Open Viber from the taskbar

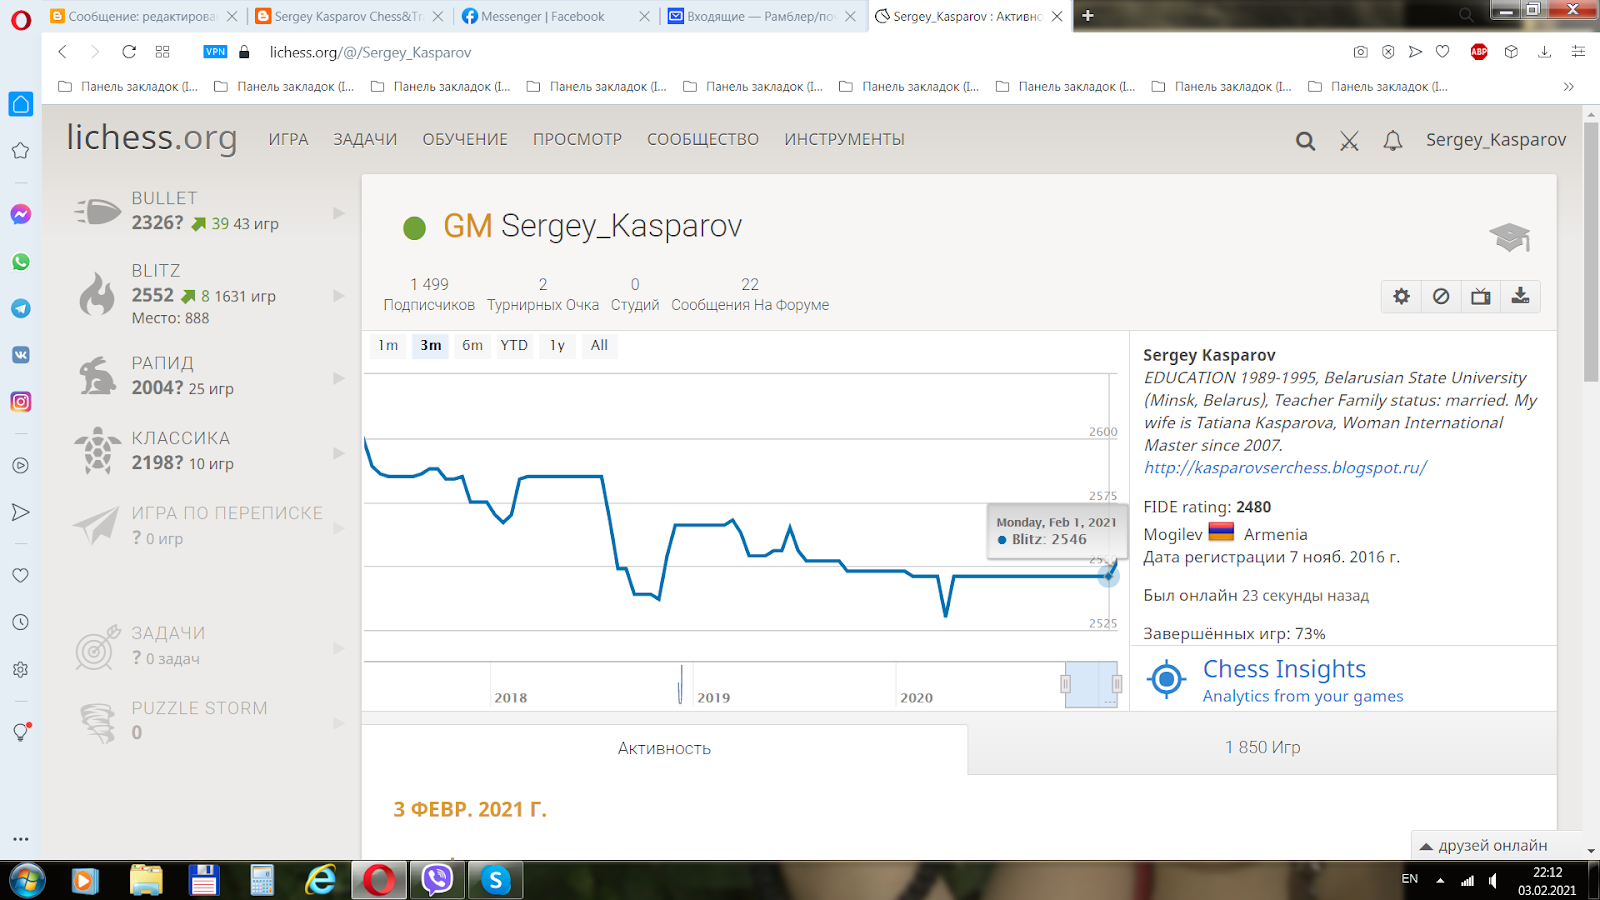point(437,880)
